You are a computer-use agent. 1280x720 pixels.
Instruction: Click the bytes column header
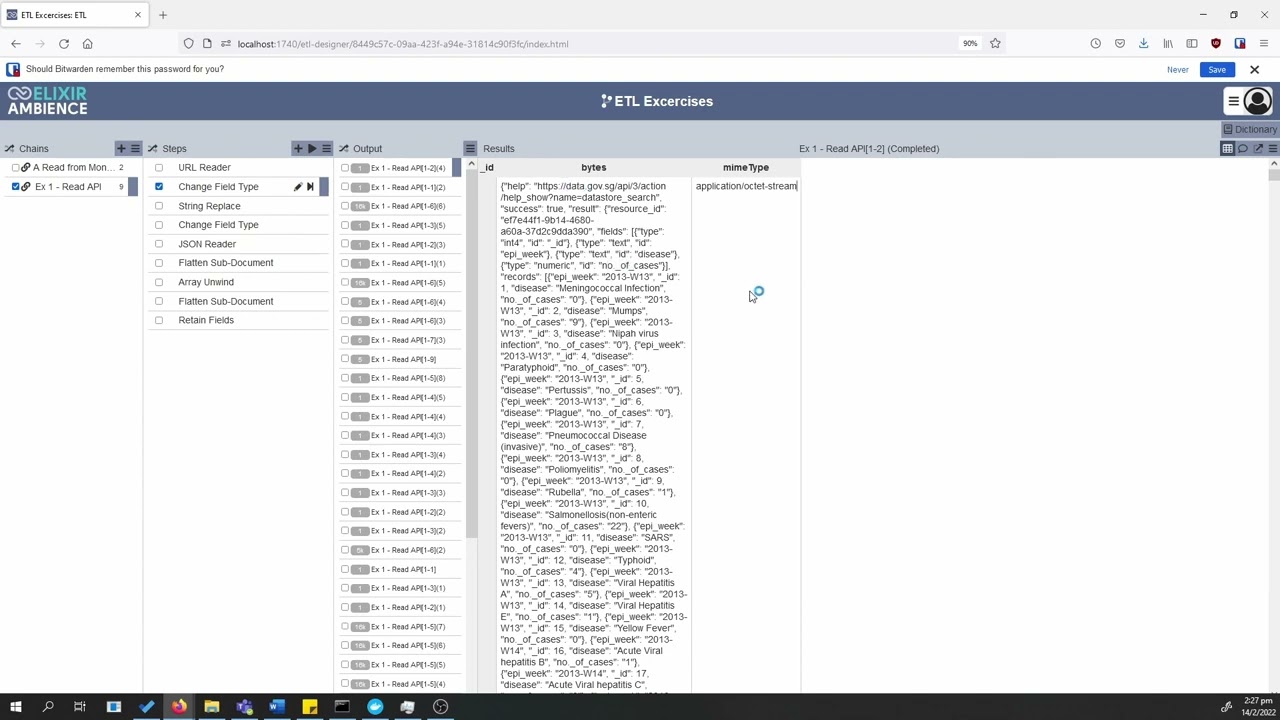click(593, 168)
